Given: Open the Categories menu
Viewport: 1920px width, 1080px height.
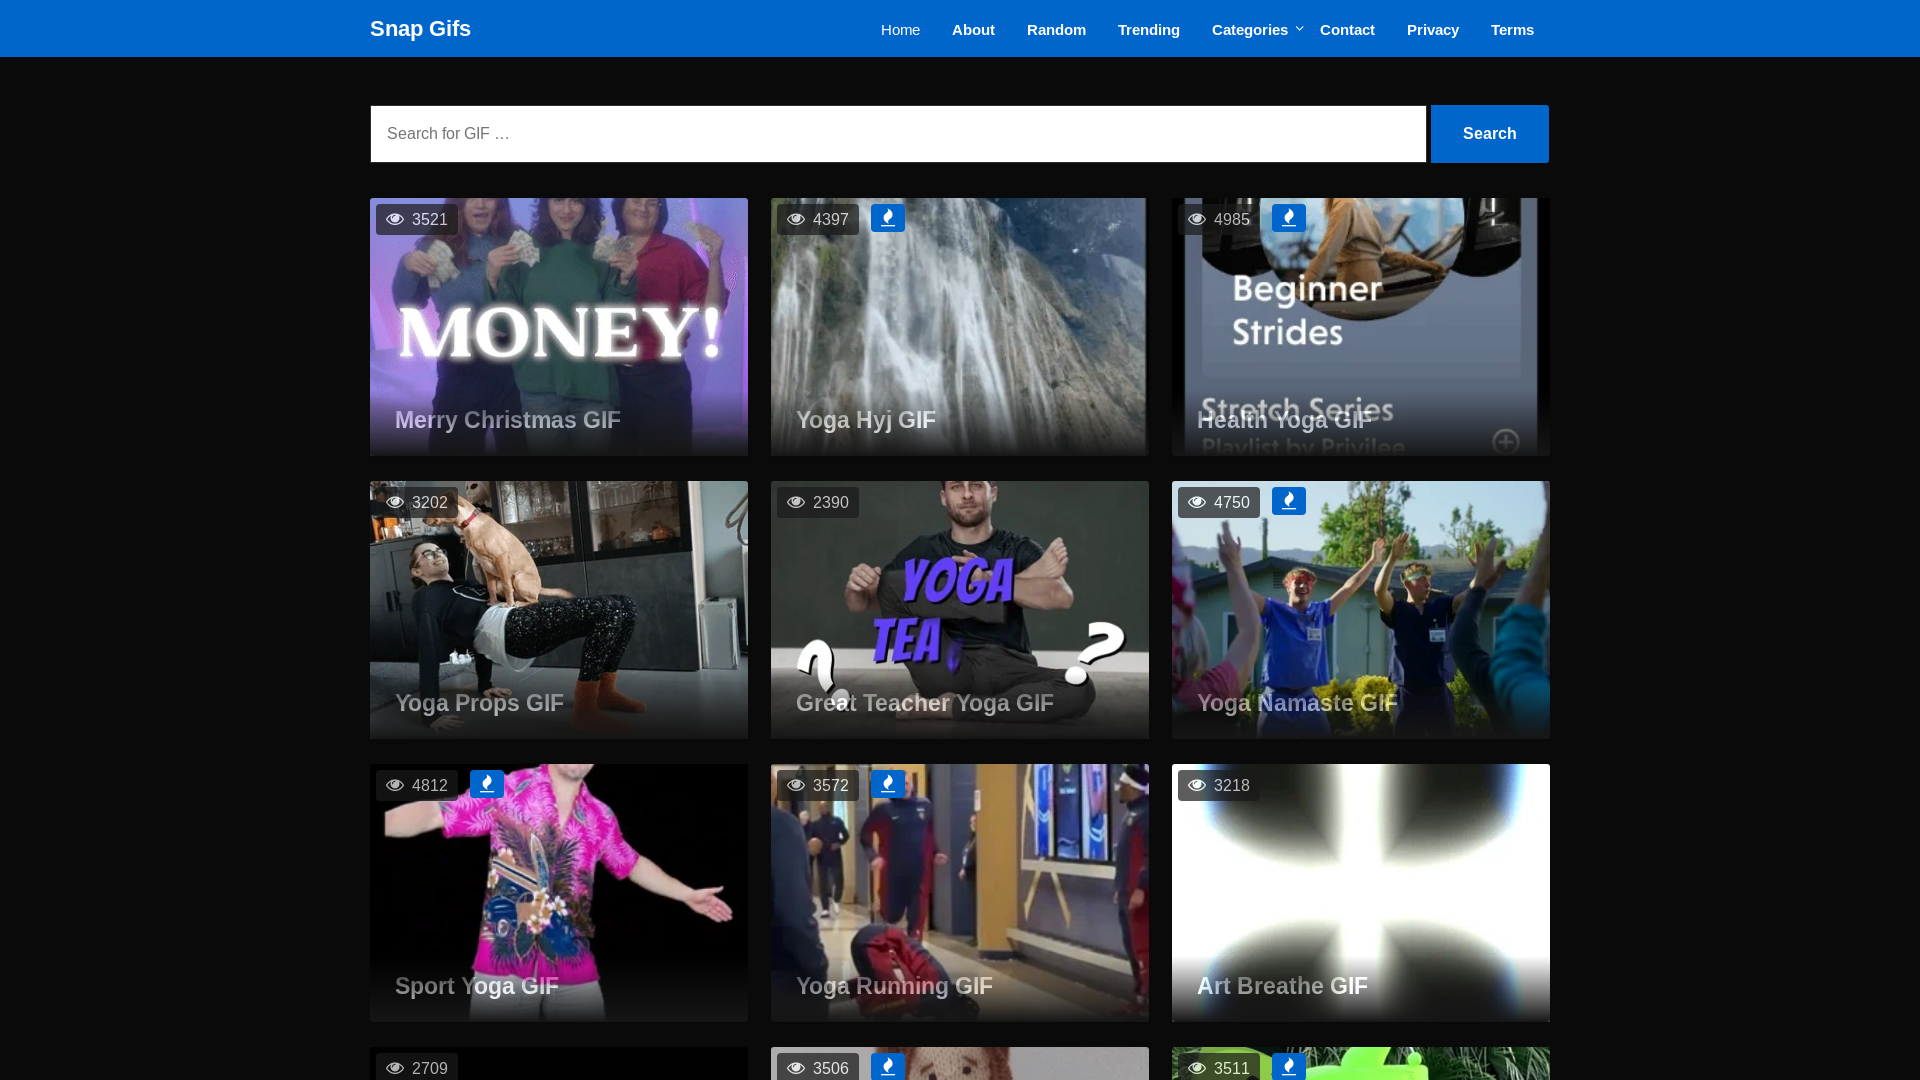Looking at the screenshot, I should (x=1249, y=30).
